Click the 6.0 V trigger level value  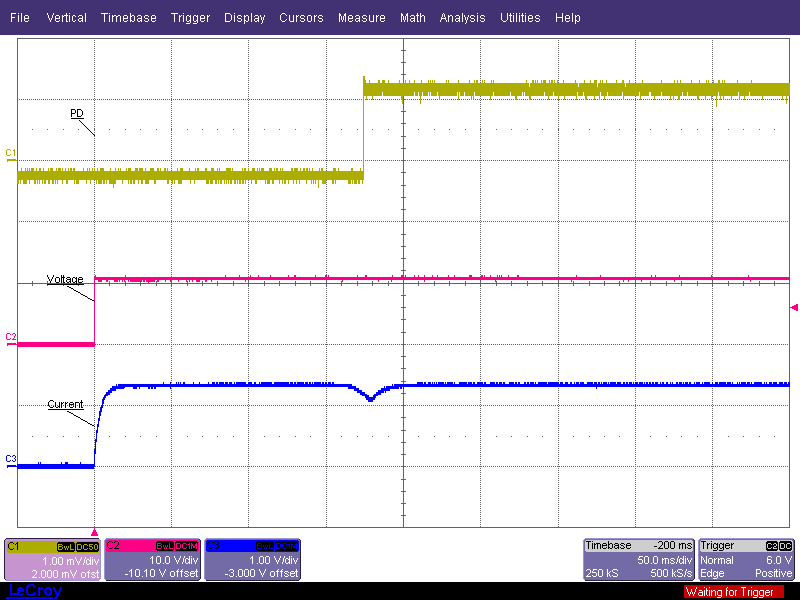[779, 560]
